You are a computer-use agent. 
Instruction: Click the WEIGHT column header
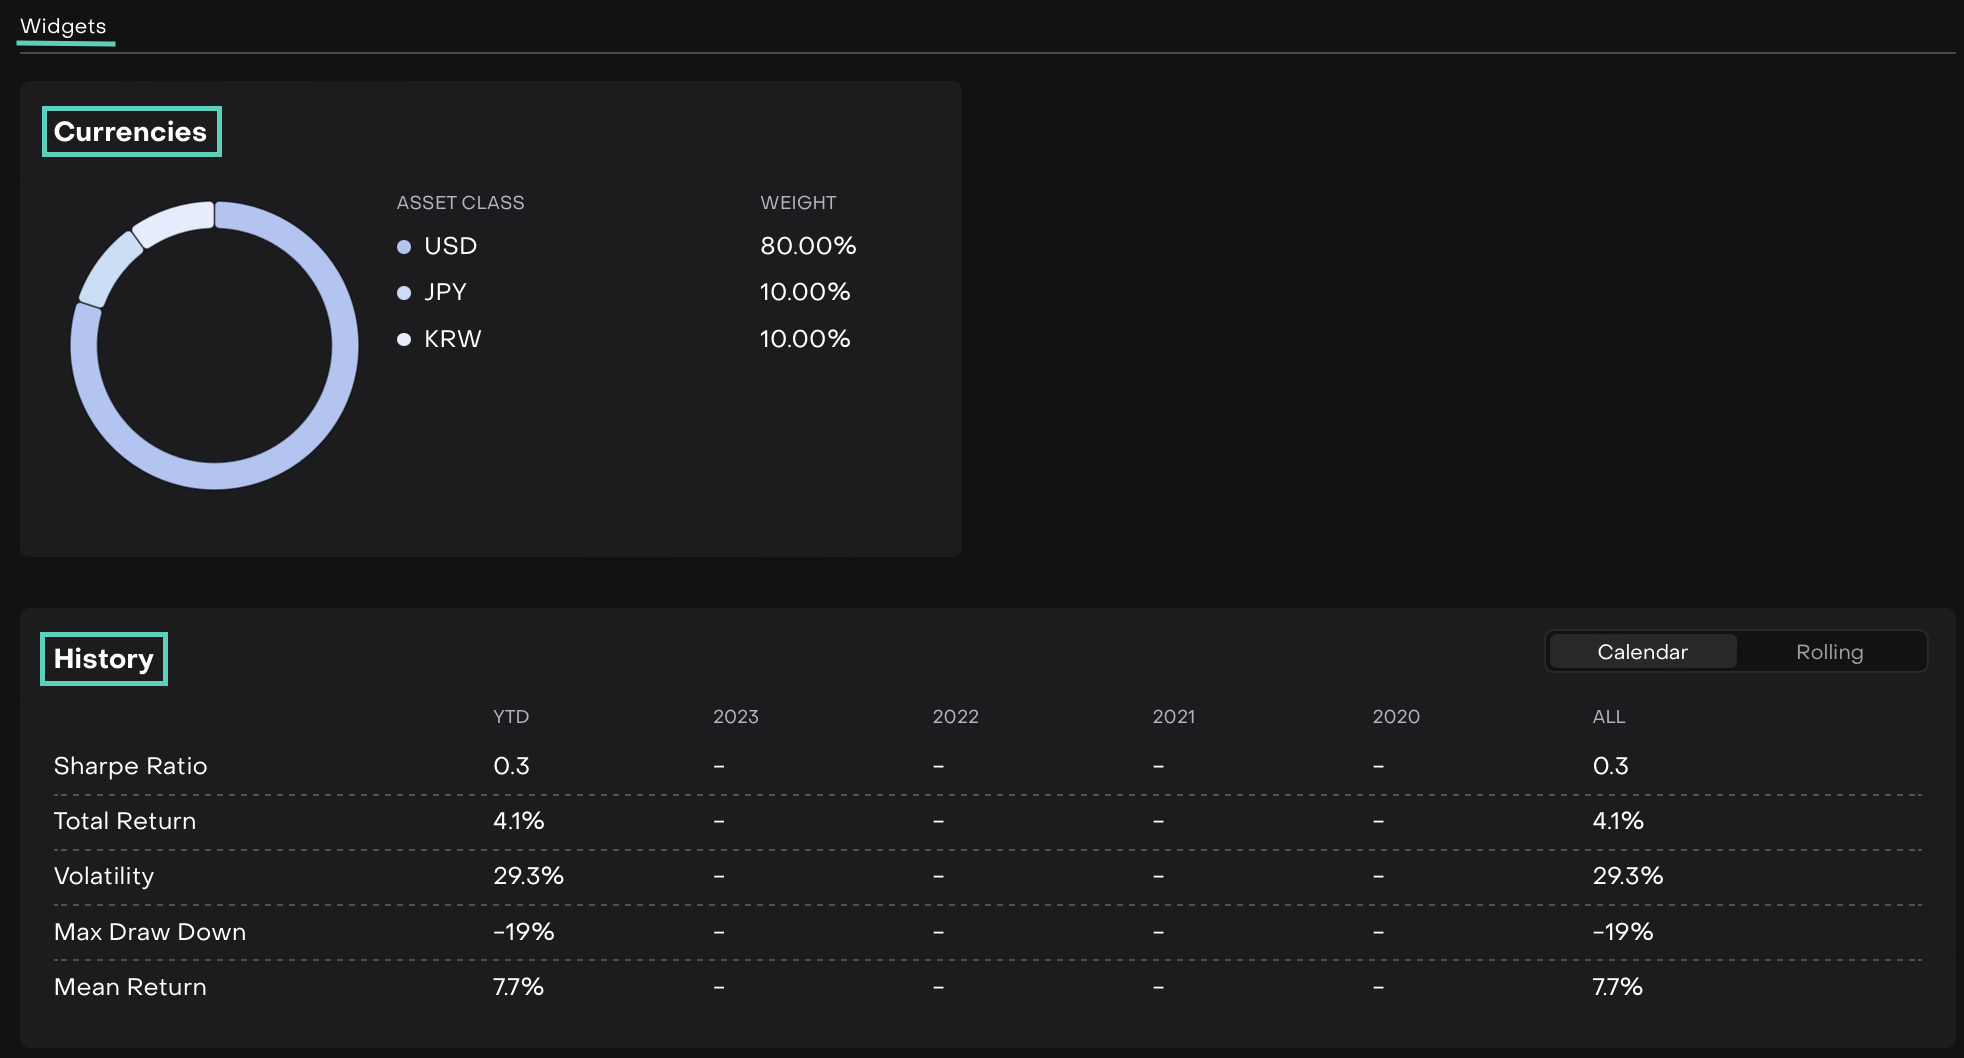pos(798,203)
